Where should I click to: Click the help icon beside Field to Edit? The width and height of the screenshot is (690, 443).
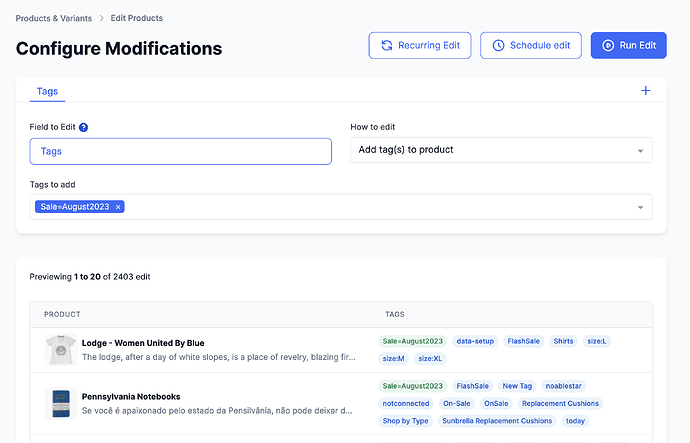(x=84, y=127)
